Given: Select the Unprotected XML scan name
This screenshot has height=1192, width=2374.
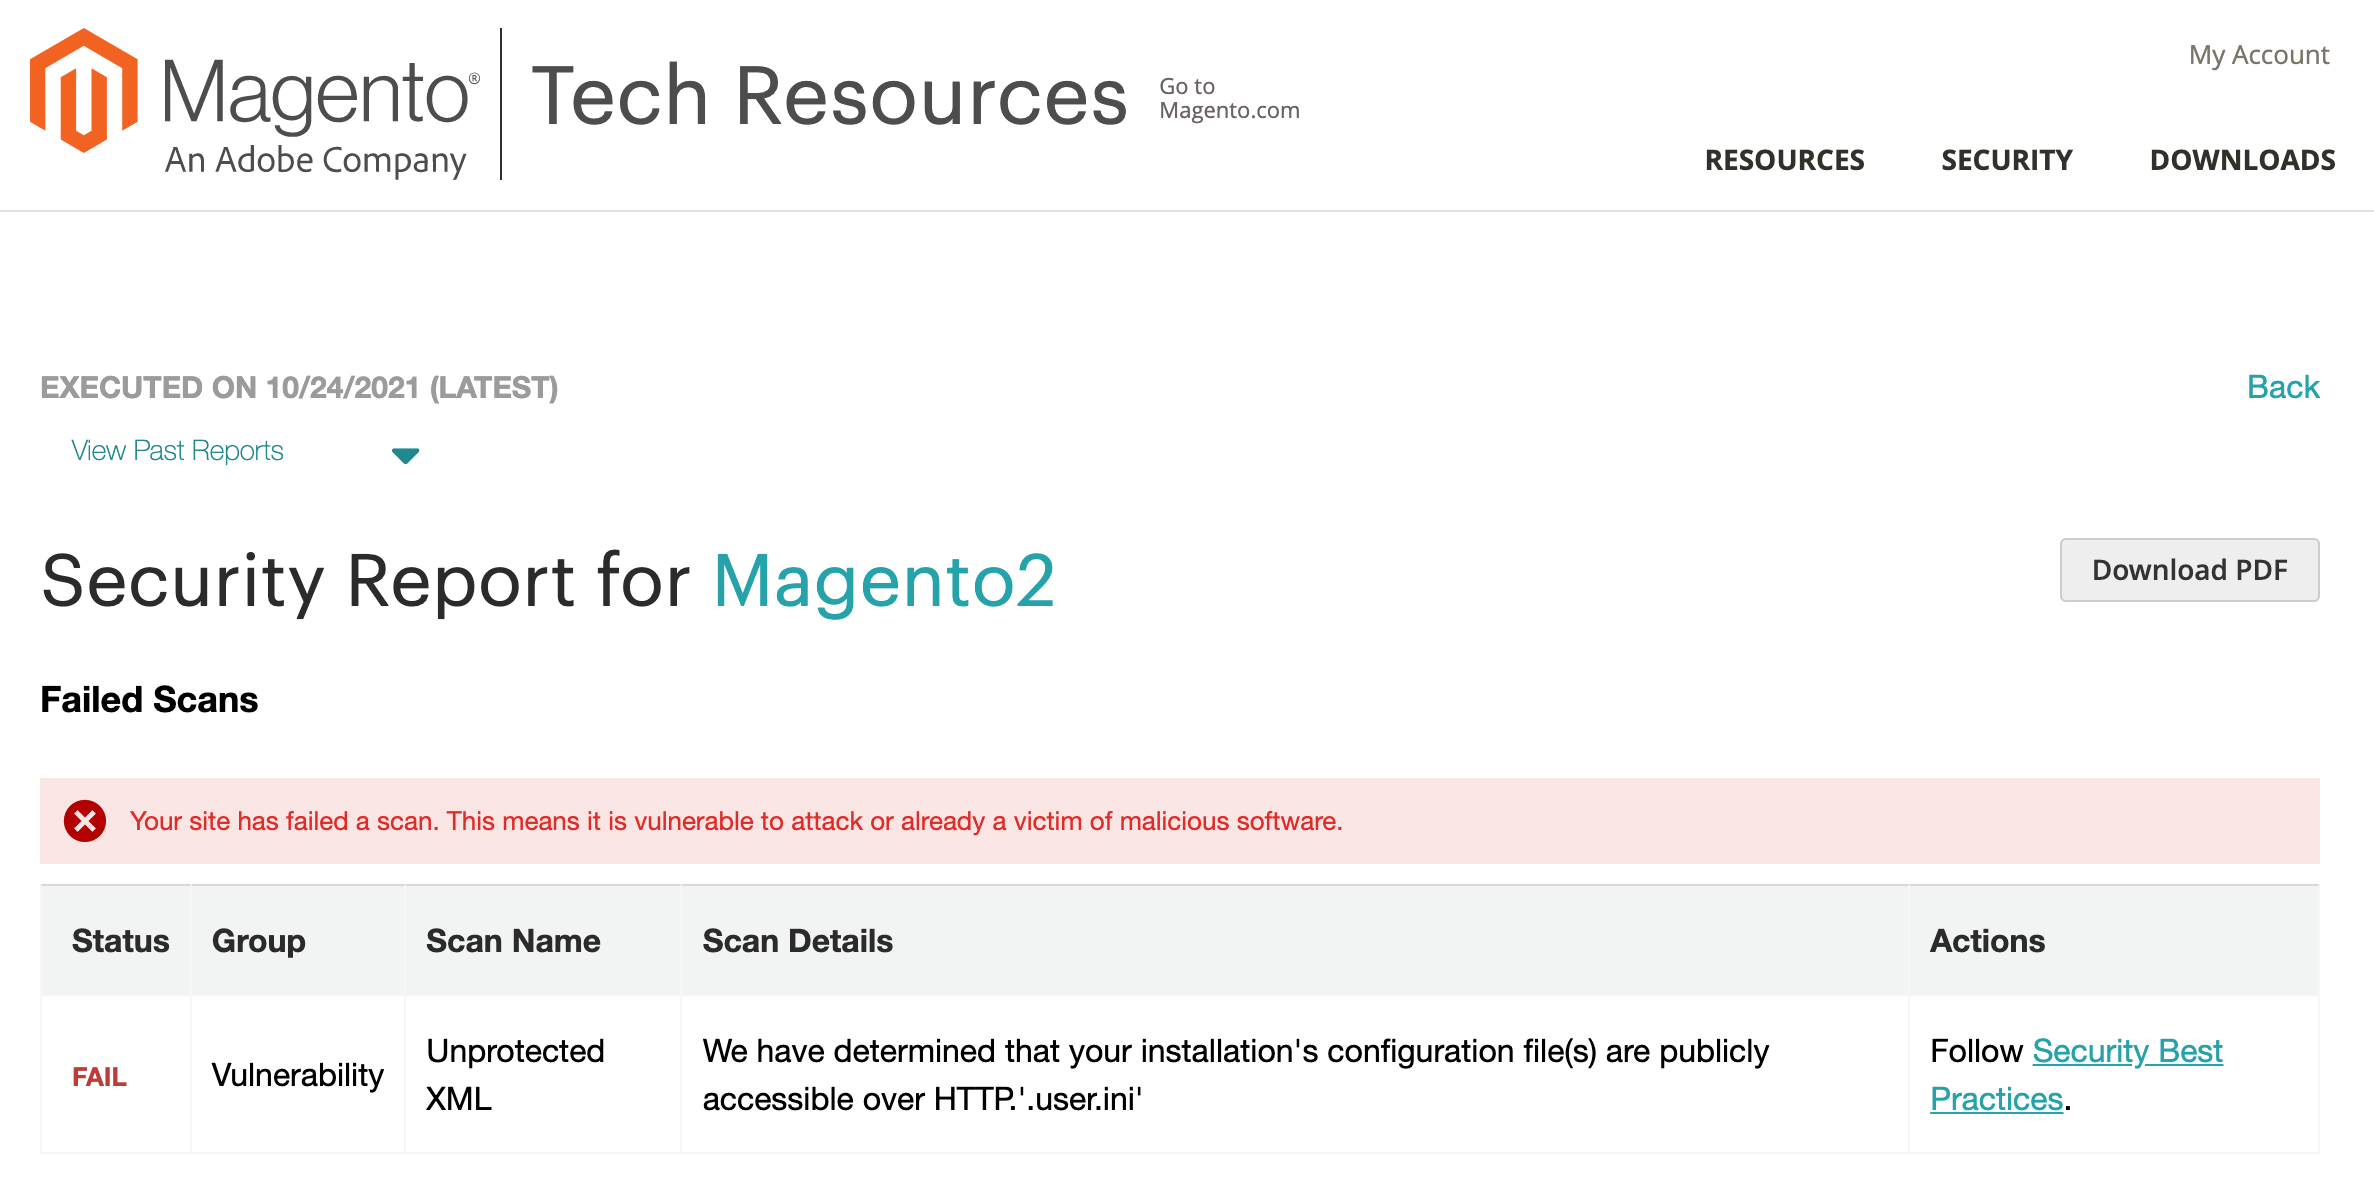Looking at the screenshot, I should 515,1075.
